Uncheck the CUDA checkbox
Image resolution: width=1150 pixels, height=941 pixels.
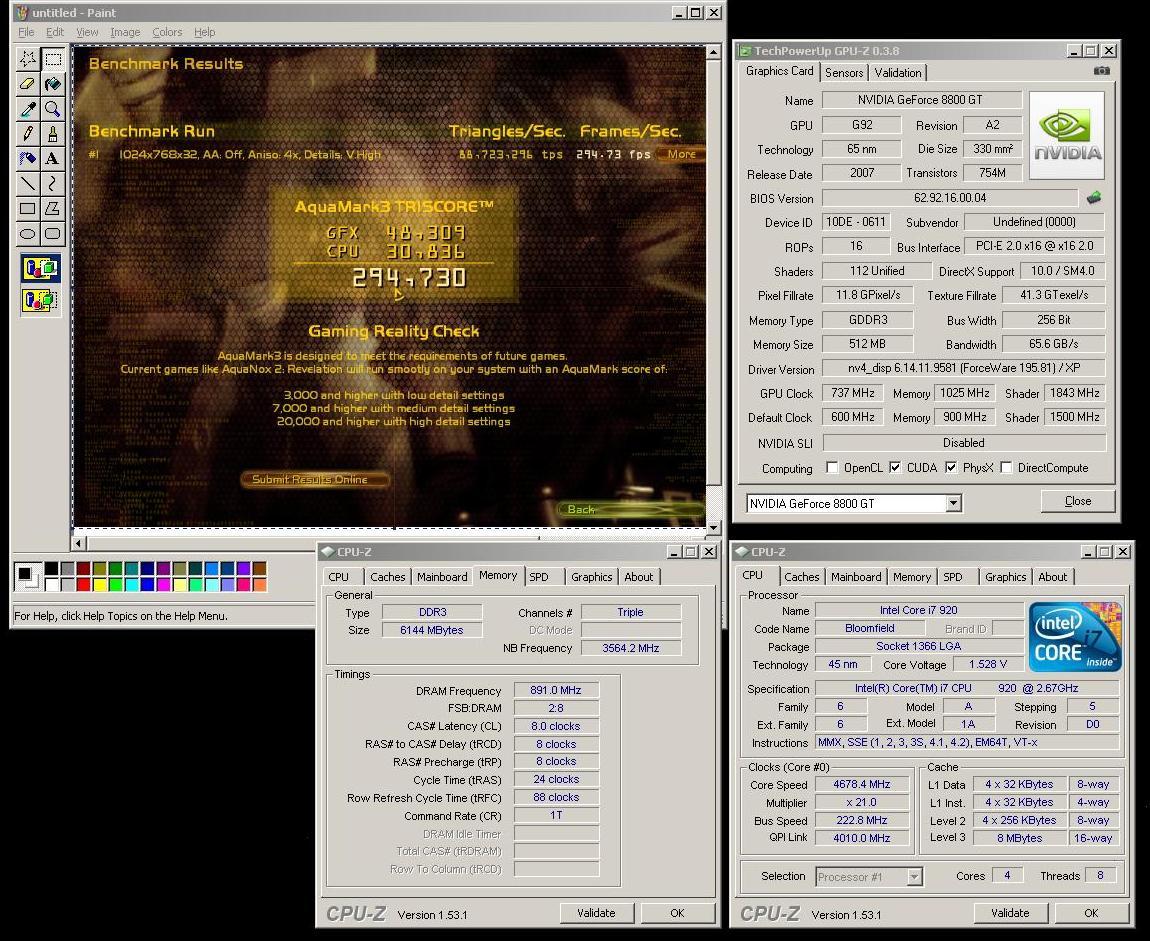(x=895, y=467)
